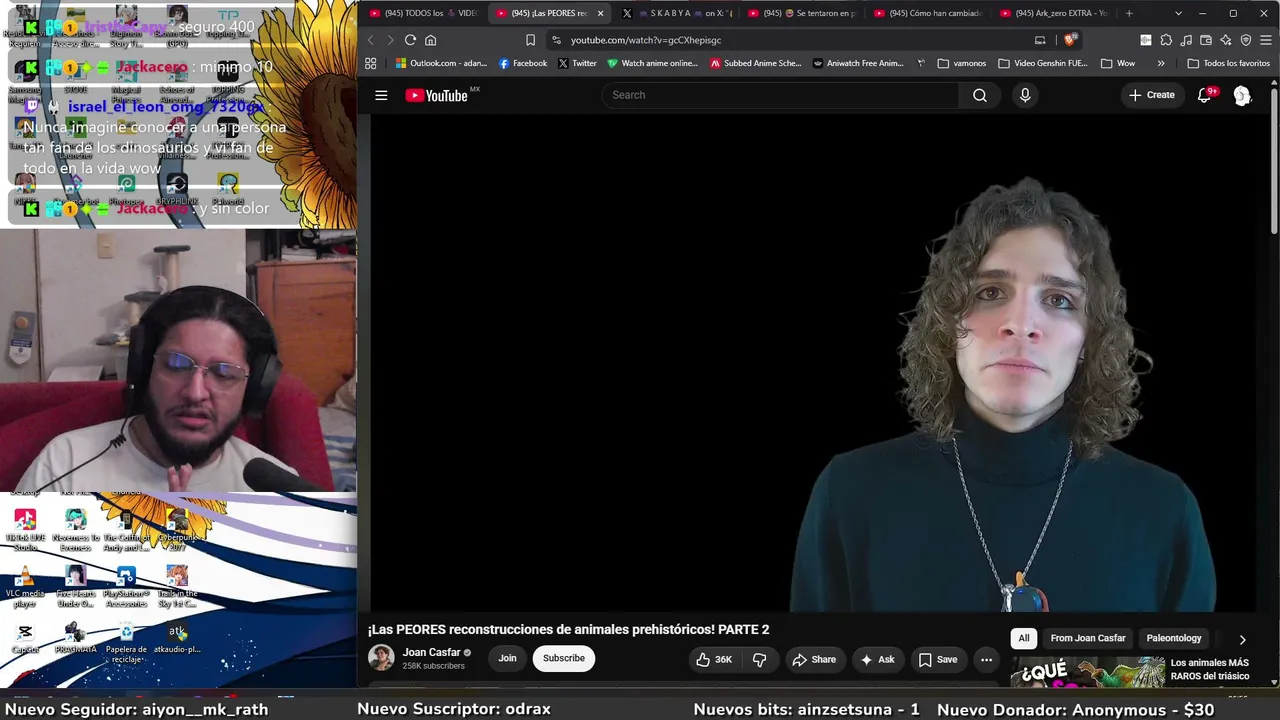
Task: Click the Join channel button
Action: tap(507, 658)
